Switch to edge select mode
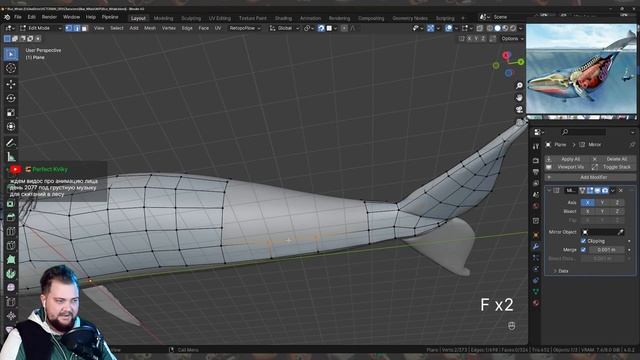Viewport: 640px width, 360px height. 76,28
